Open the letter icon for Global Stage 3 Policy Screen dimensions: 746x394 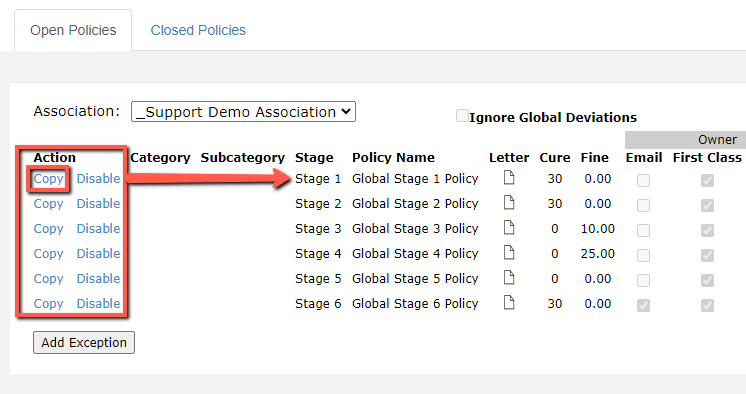tap(509, 227)
